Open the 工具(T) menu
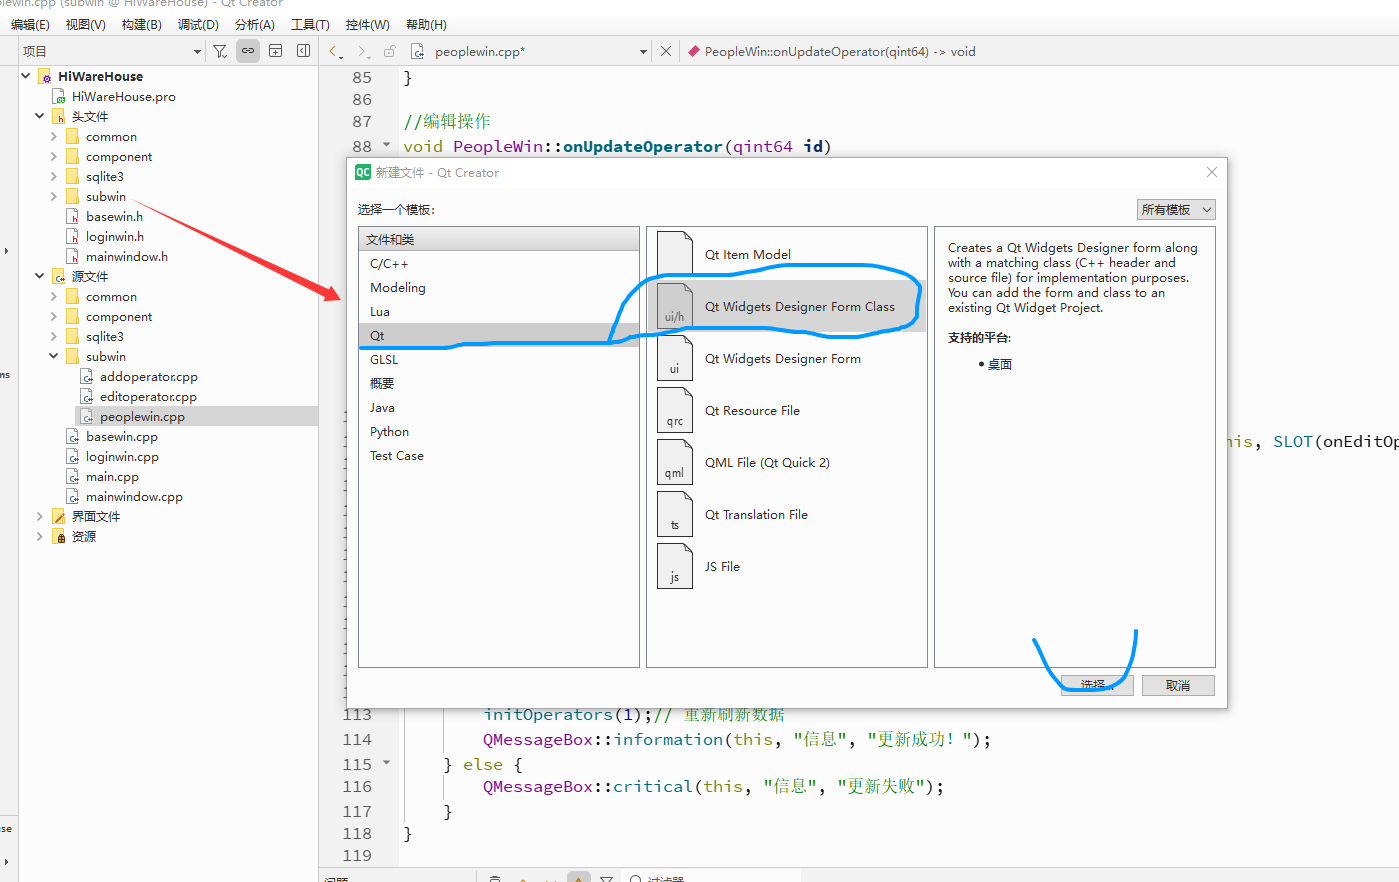 [310, 24]
